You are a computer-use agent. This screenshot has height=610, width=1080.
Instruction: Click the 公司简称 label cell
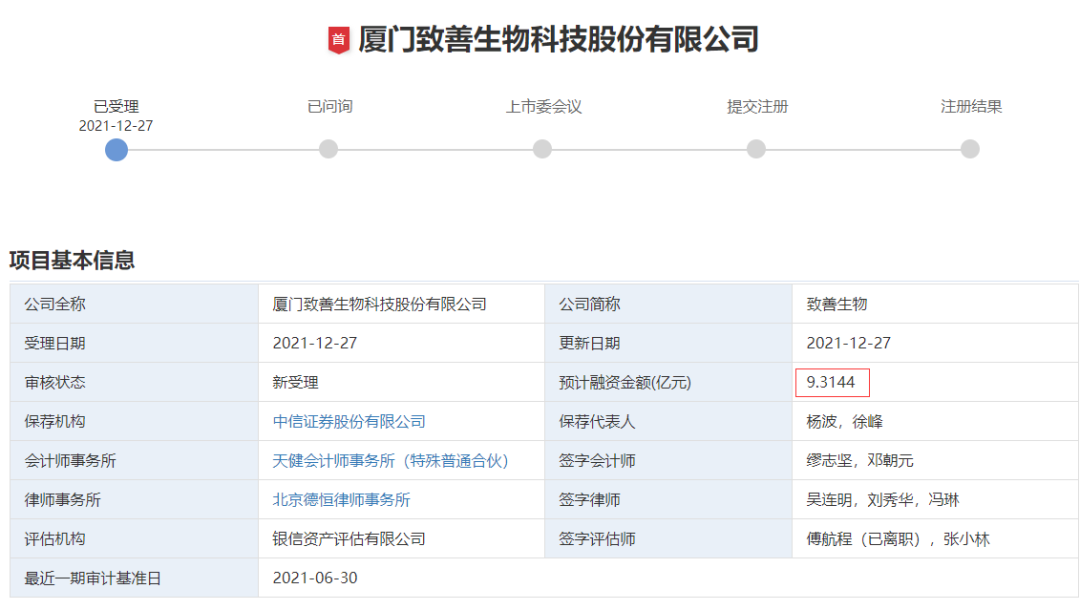pyautogui.click(x=668, y=304)
